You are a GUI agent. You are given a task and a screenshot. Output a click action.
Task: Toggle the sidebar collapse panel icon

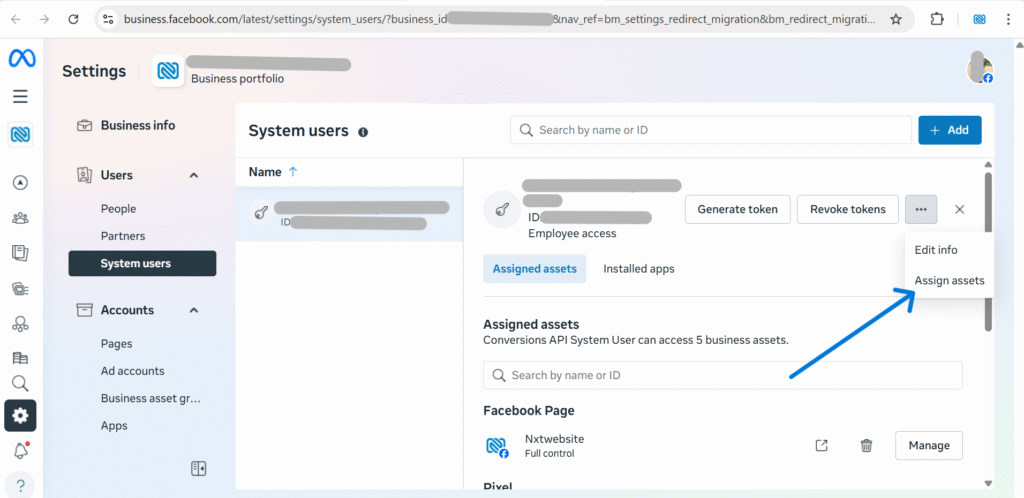tap(198, 468)
